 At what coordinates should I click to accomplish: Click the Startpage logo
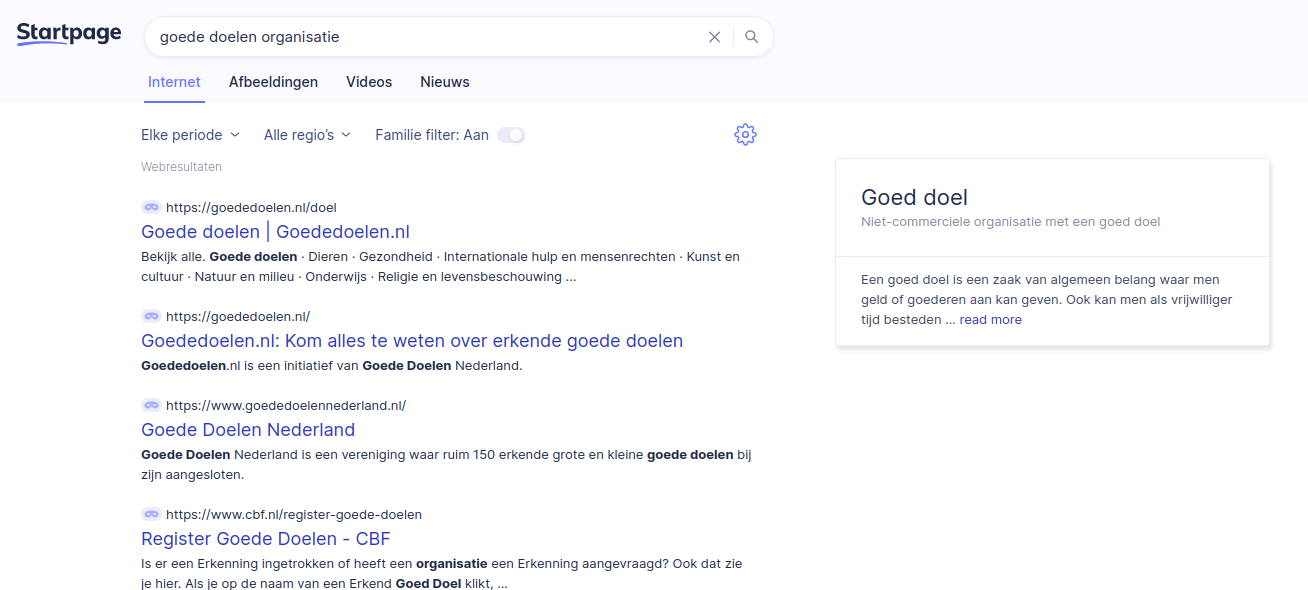click(x=69, y=35)
